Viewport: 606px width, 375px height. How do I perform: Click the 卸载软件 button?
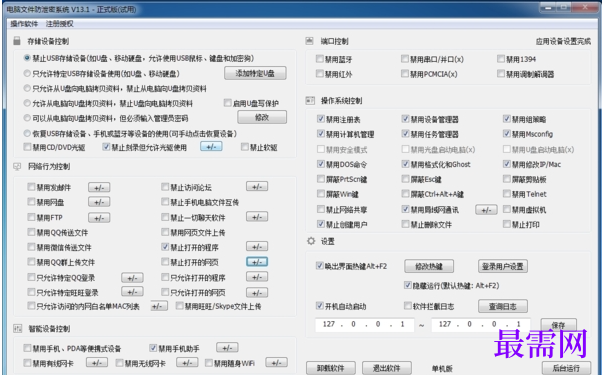(x=330, y=368)
